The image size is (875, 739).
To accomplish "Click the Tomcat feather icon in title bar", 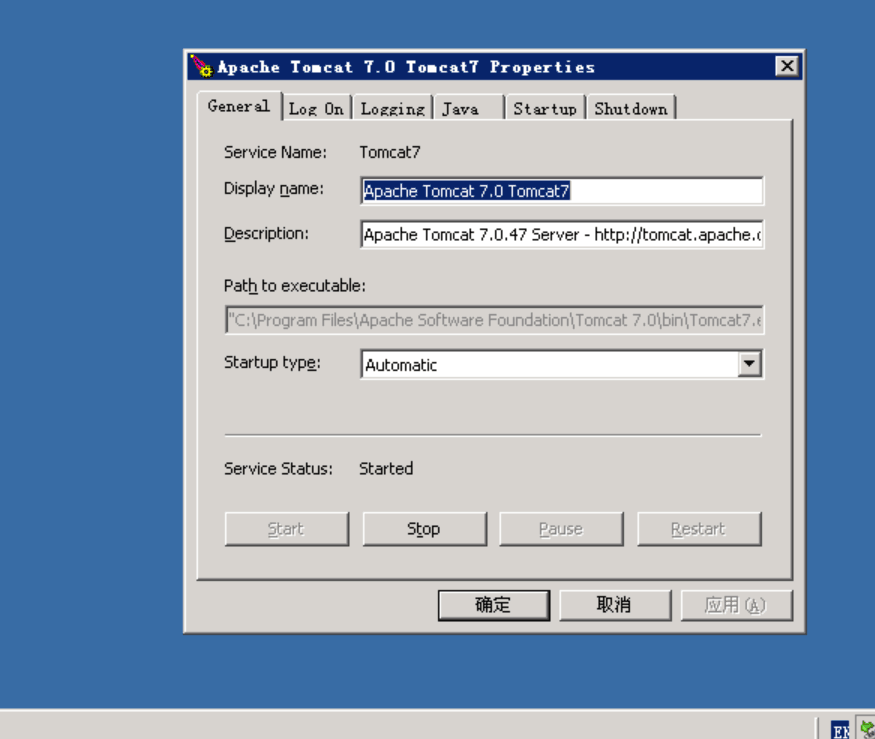I will [201, 66].
